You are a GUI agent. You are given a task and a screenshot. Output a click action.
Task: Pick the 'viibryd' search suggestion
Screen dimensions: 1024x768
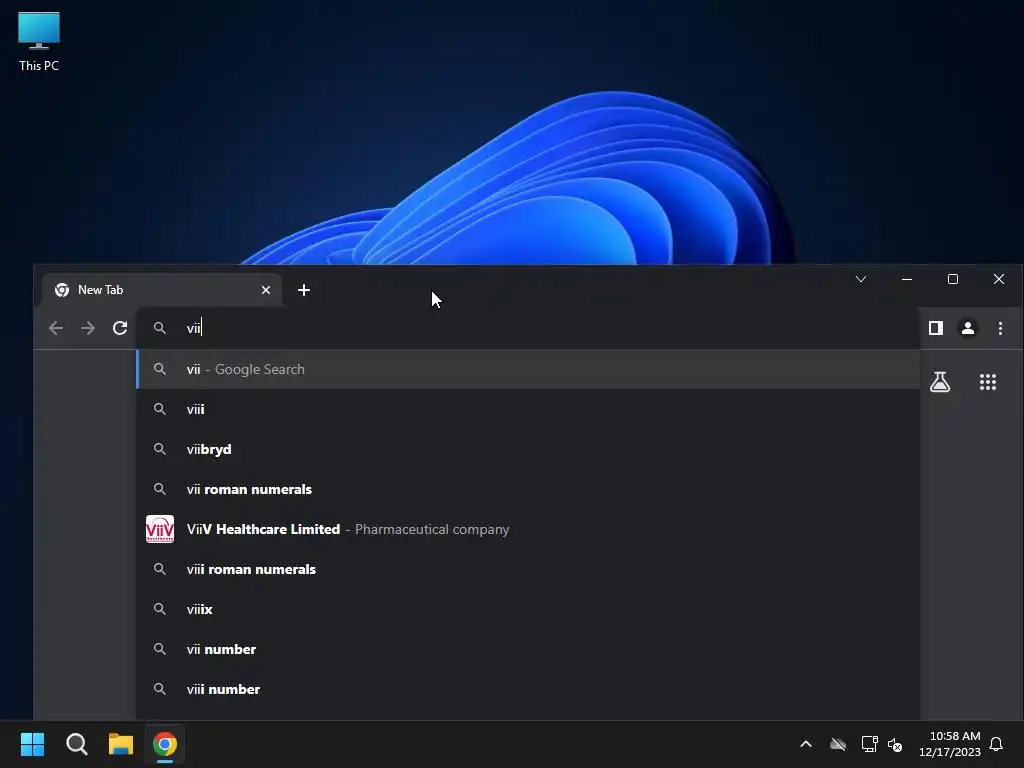528,449
